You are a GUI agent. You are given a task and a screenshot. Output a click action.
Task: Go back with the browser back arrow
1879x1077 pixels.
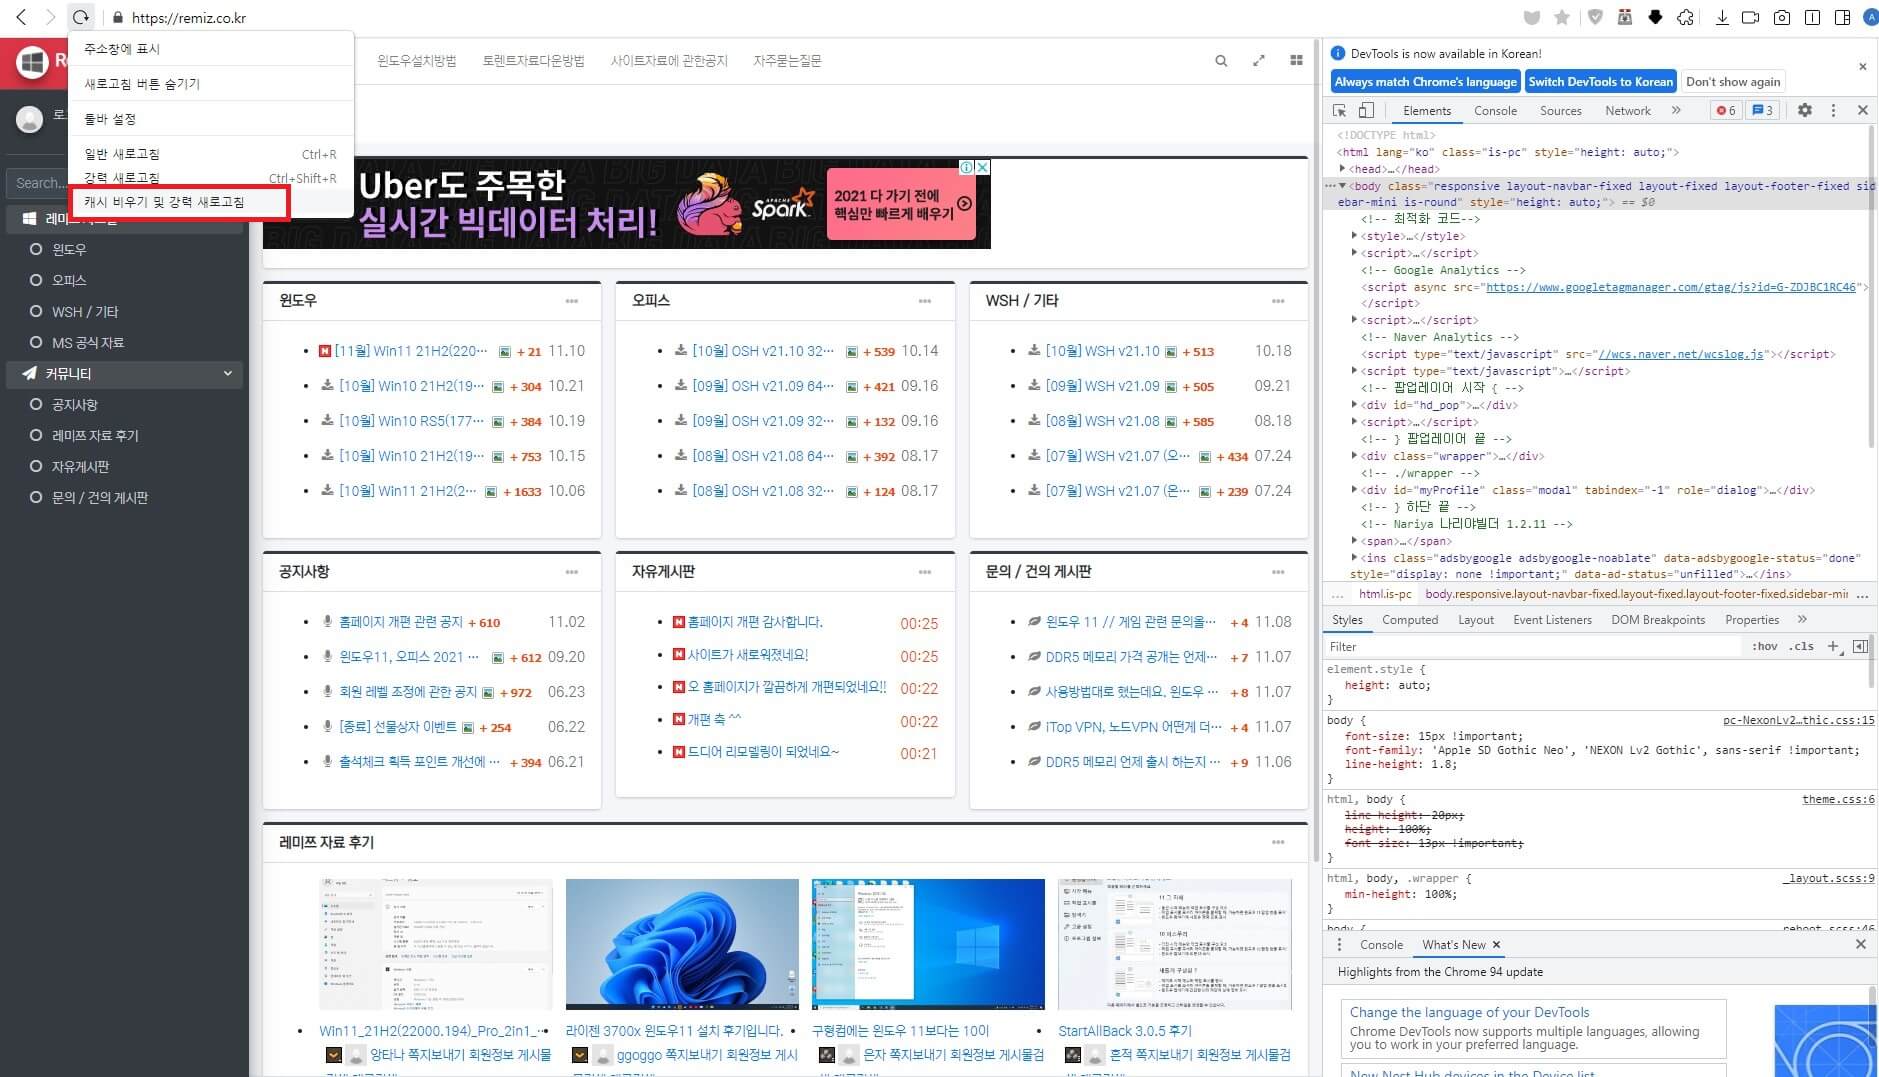tap(22, 17)
